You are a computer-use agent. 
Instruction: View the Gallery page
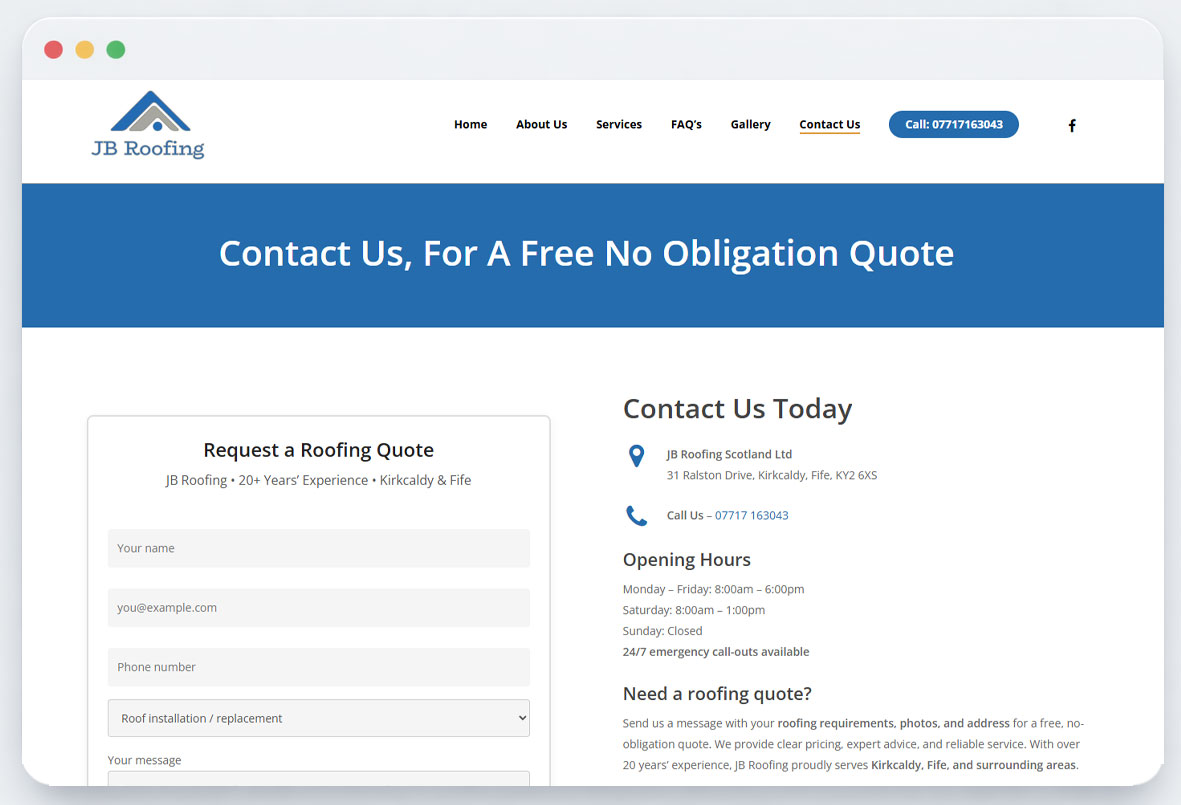(x=750, y=125)
